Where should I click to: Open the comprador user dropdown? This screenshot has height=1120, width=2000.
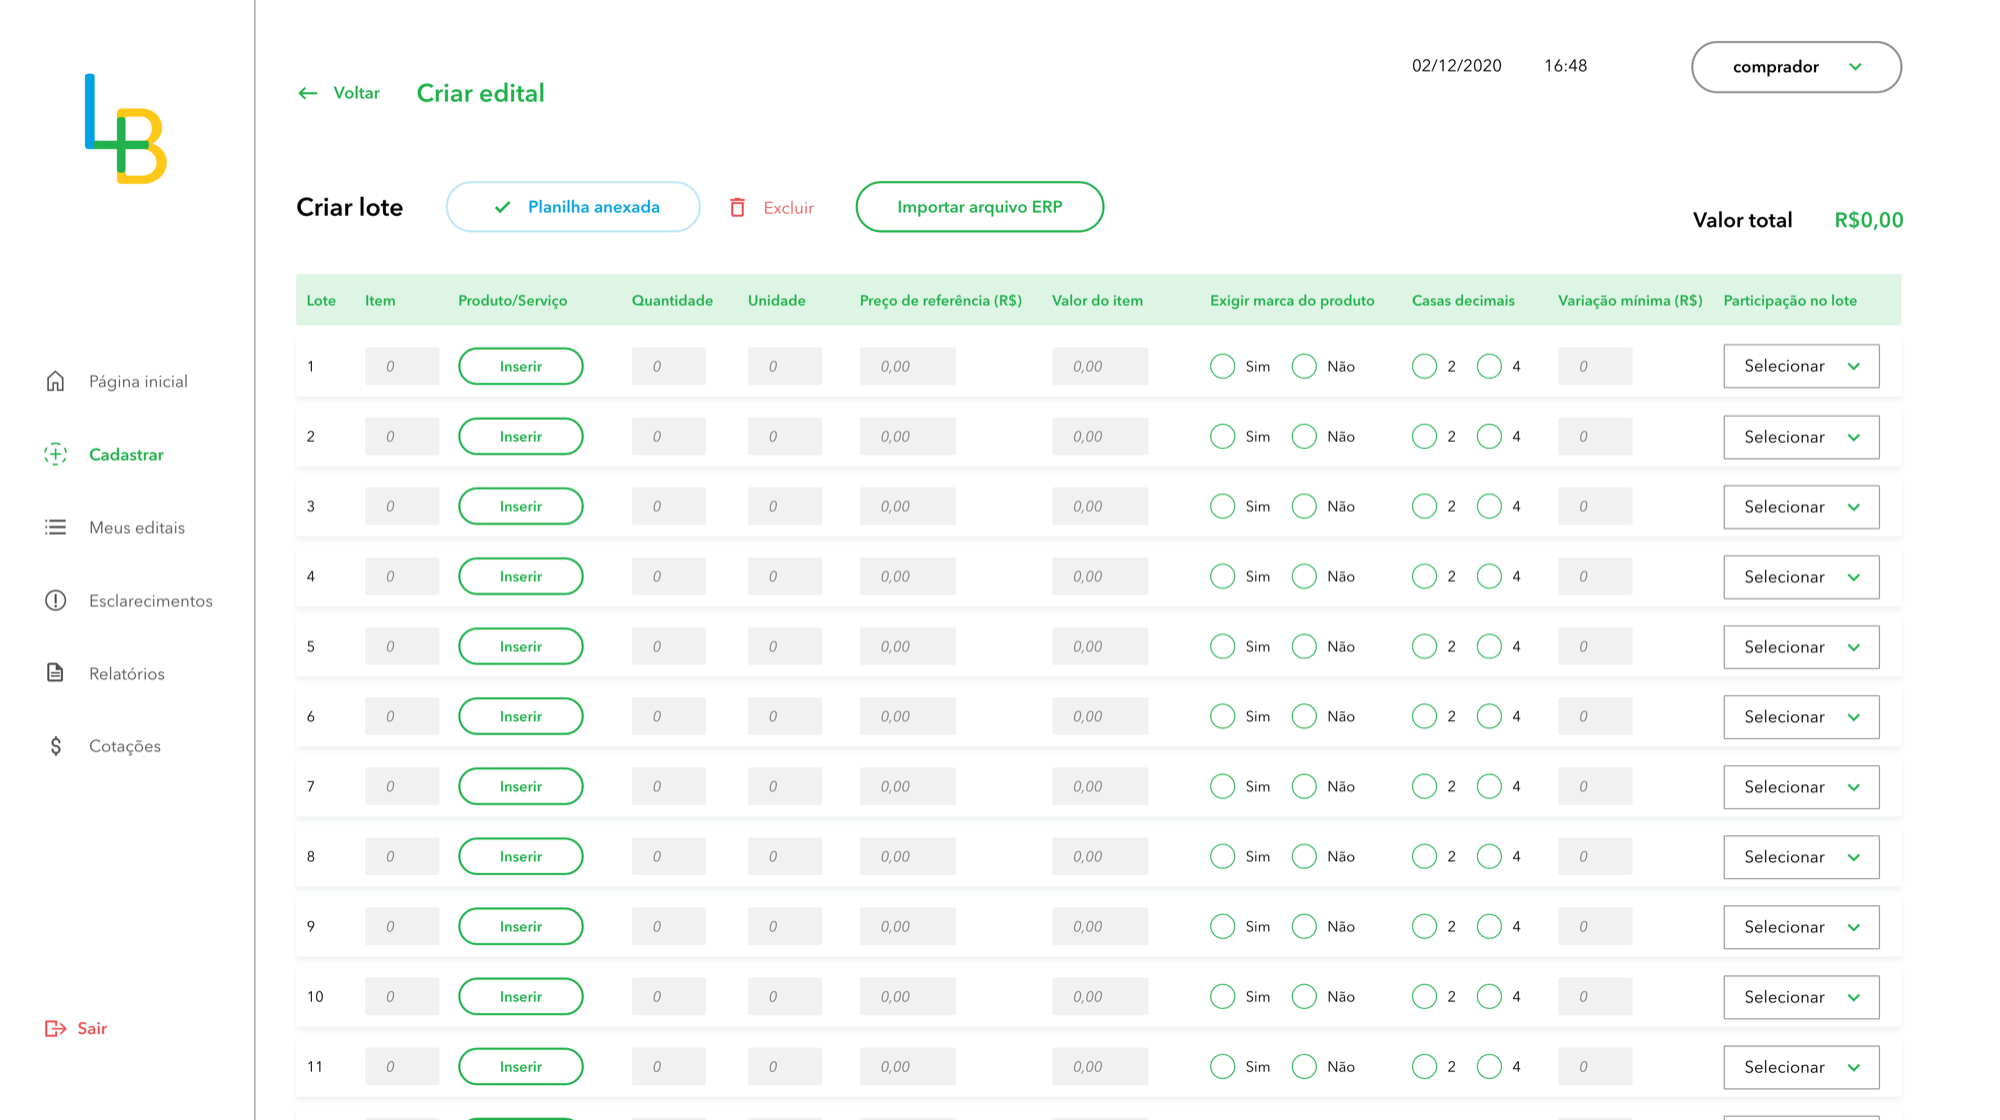[1796, 67]
